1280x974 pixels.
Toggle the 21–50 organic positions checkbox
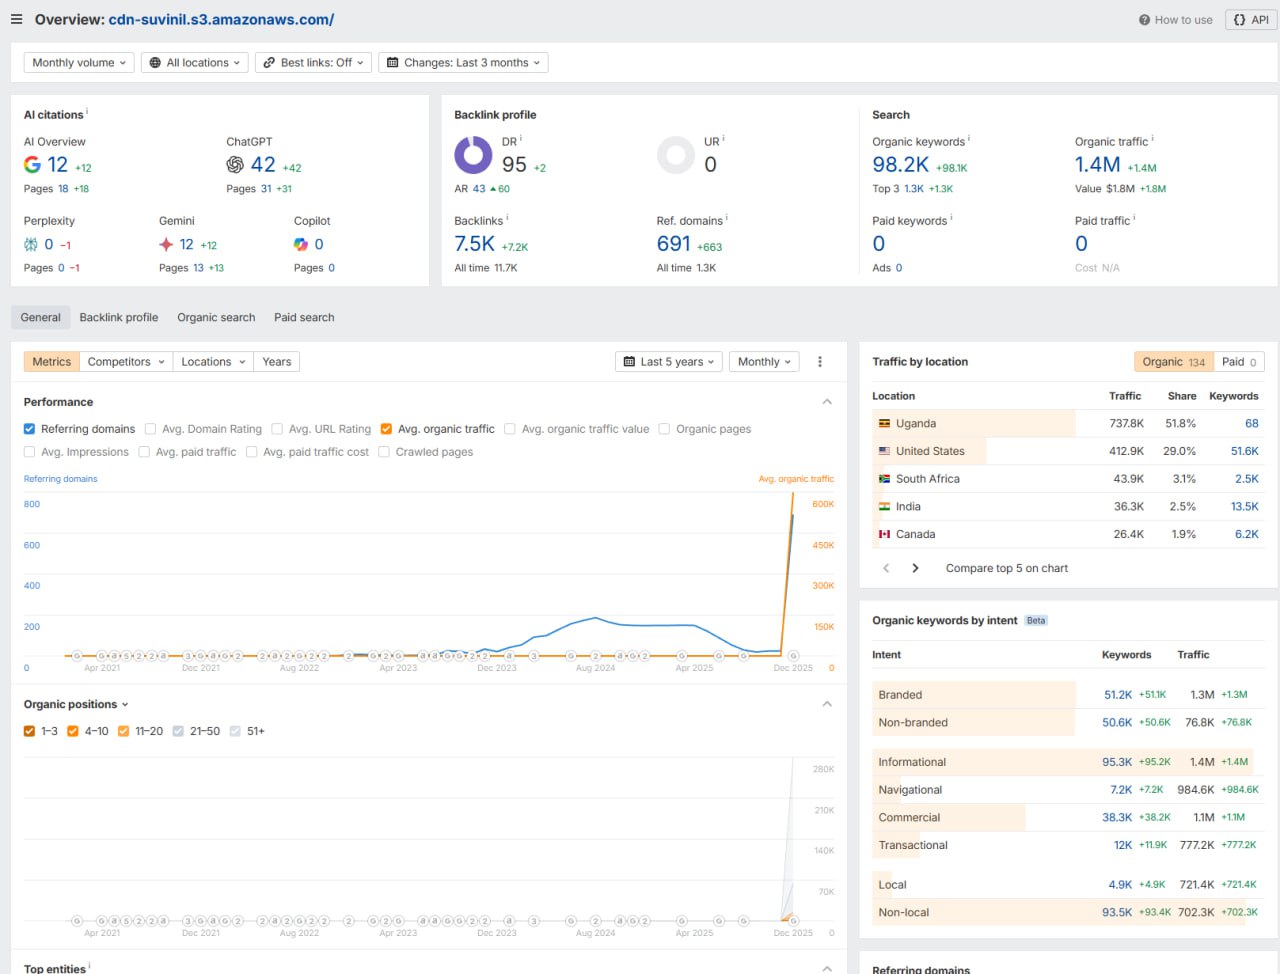[178, 731]
